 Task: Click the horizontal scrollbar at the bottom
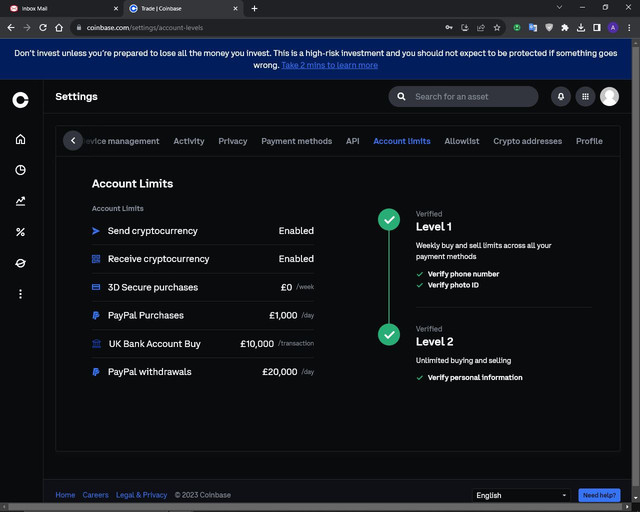tap(316, 507)
